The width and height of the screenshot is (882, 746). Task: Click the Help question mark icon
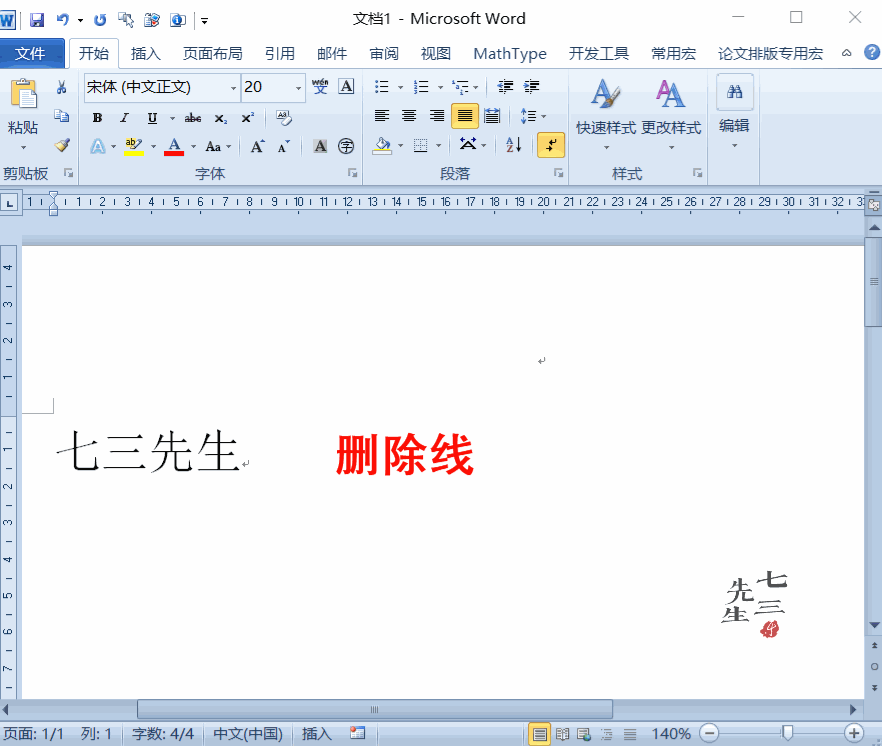[x=871, y=52]
